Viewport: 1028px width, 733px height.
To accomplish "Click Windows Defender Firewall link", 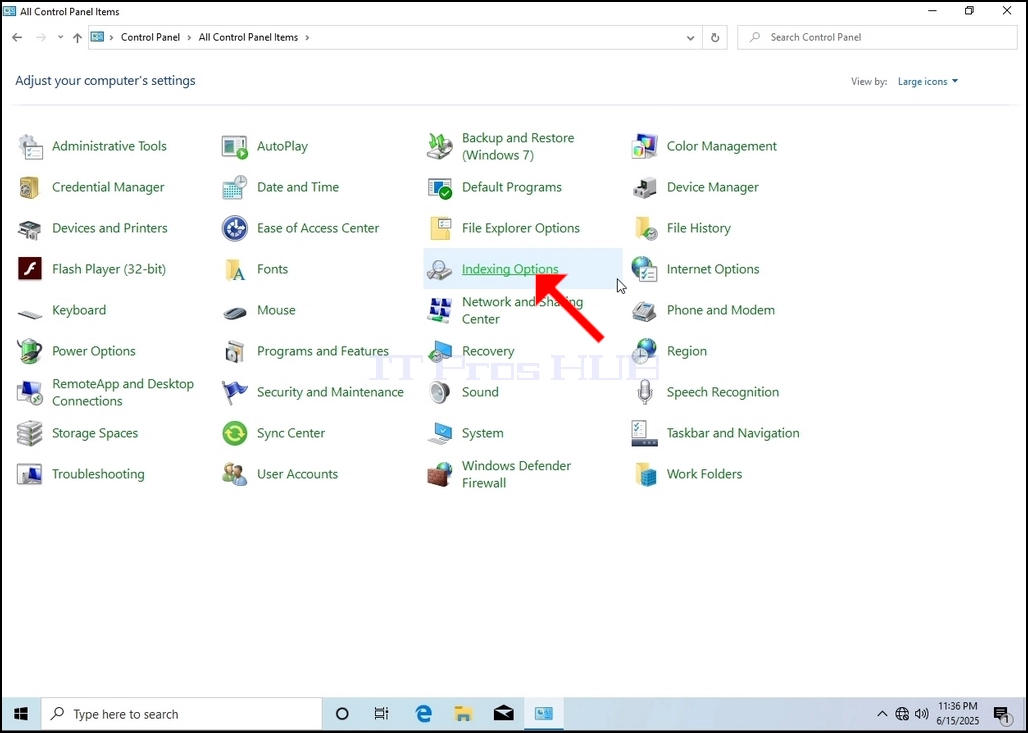I will (x=517, y=474).
